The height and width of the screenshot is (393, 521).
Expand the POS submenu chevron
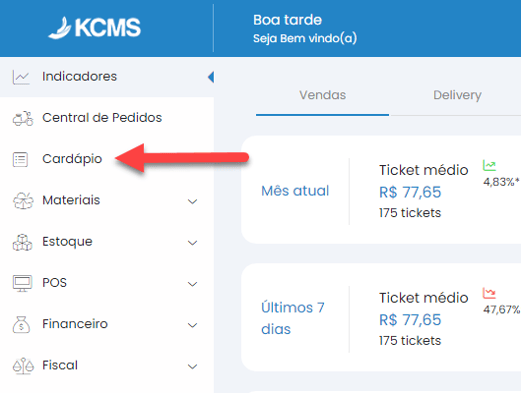click(192, 284)
